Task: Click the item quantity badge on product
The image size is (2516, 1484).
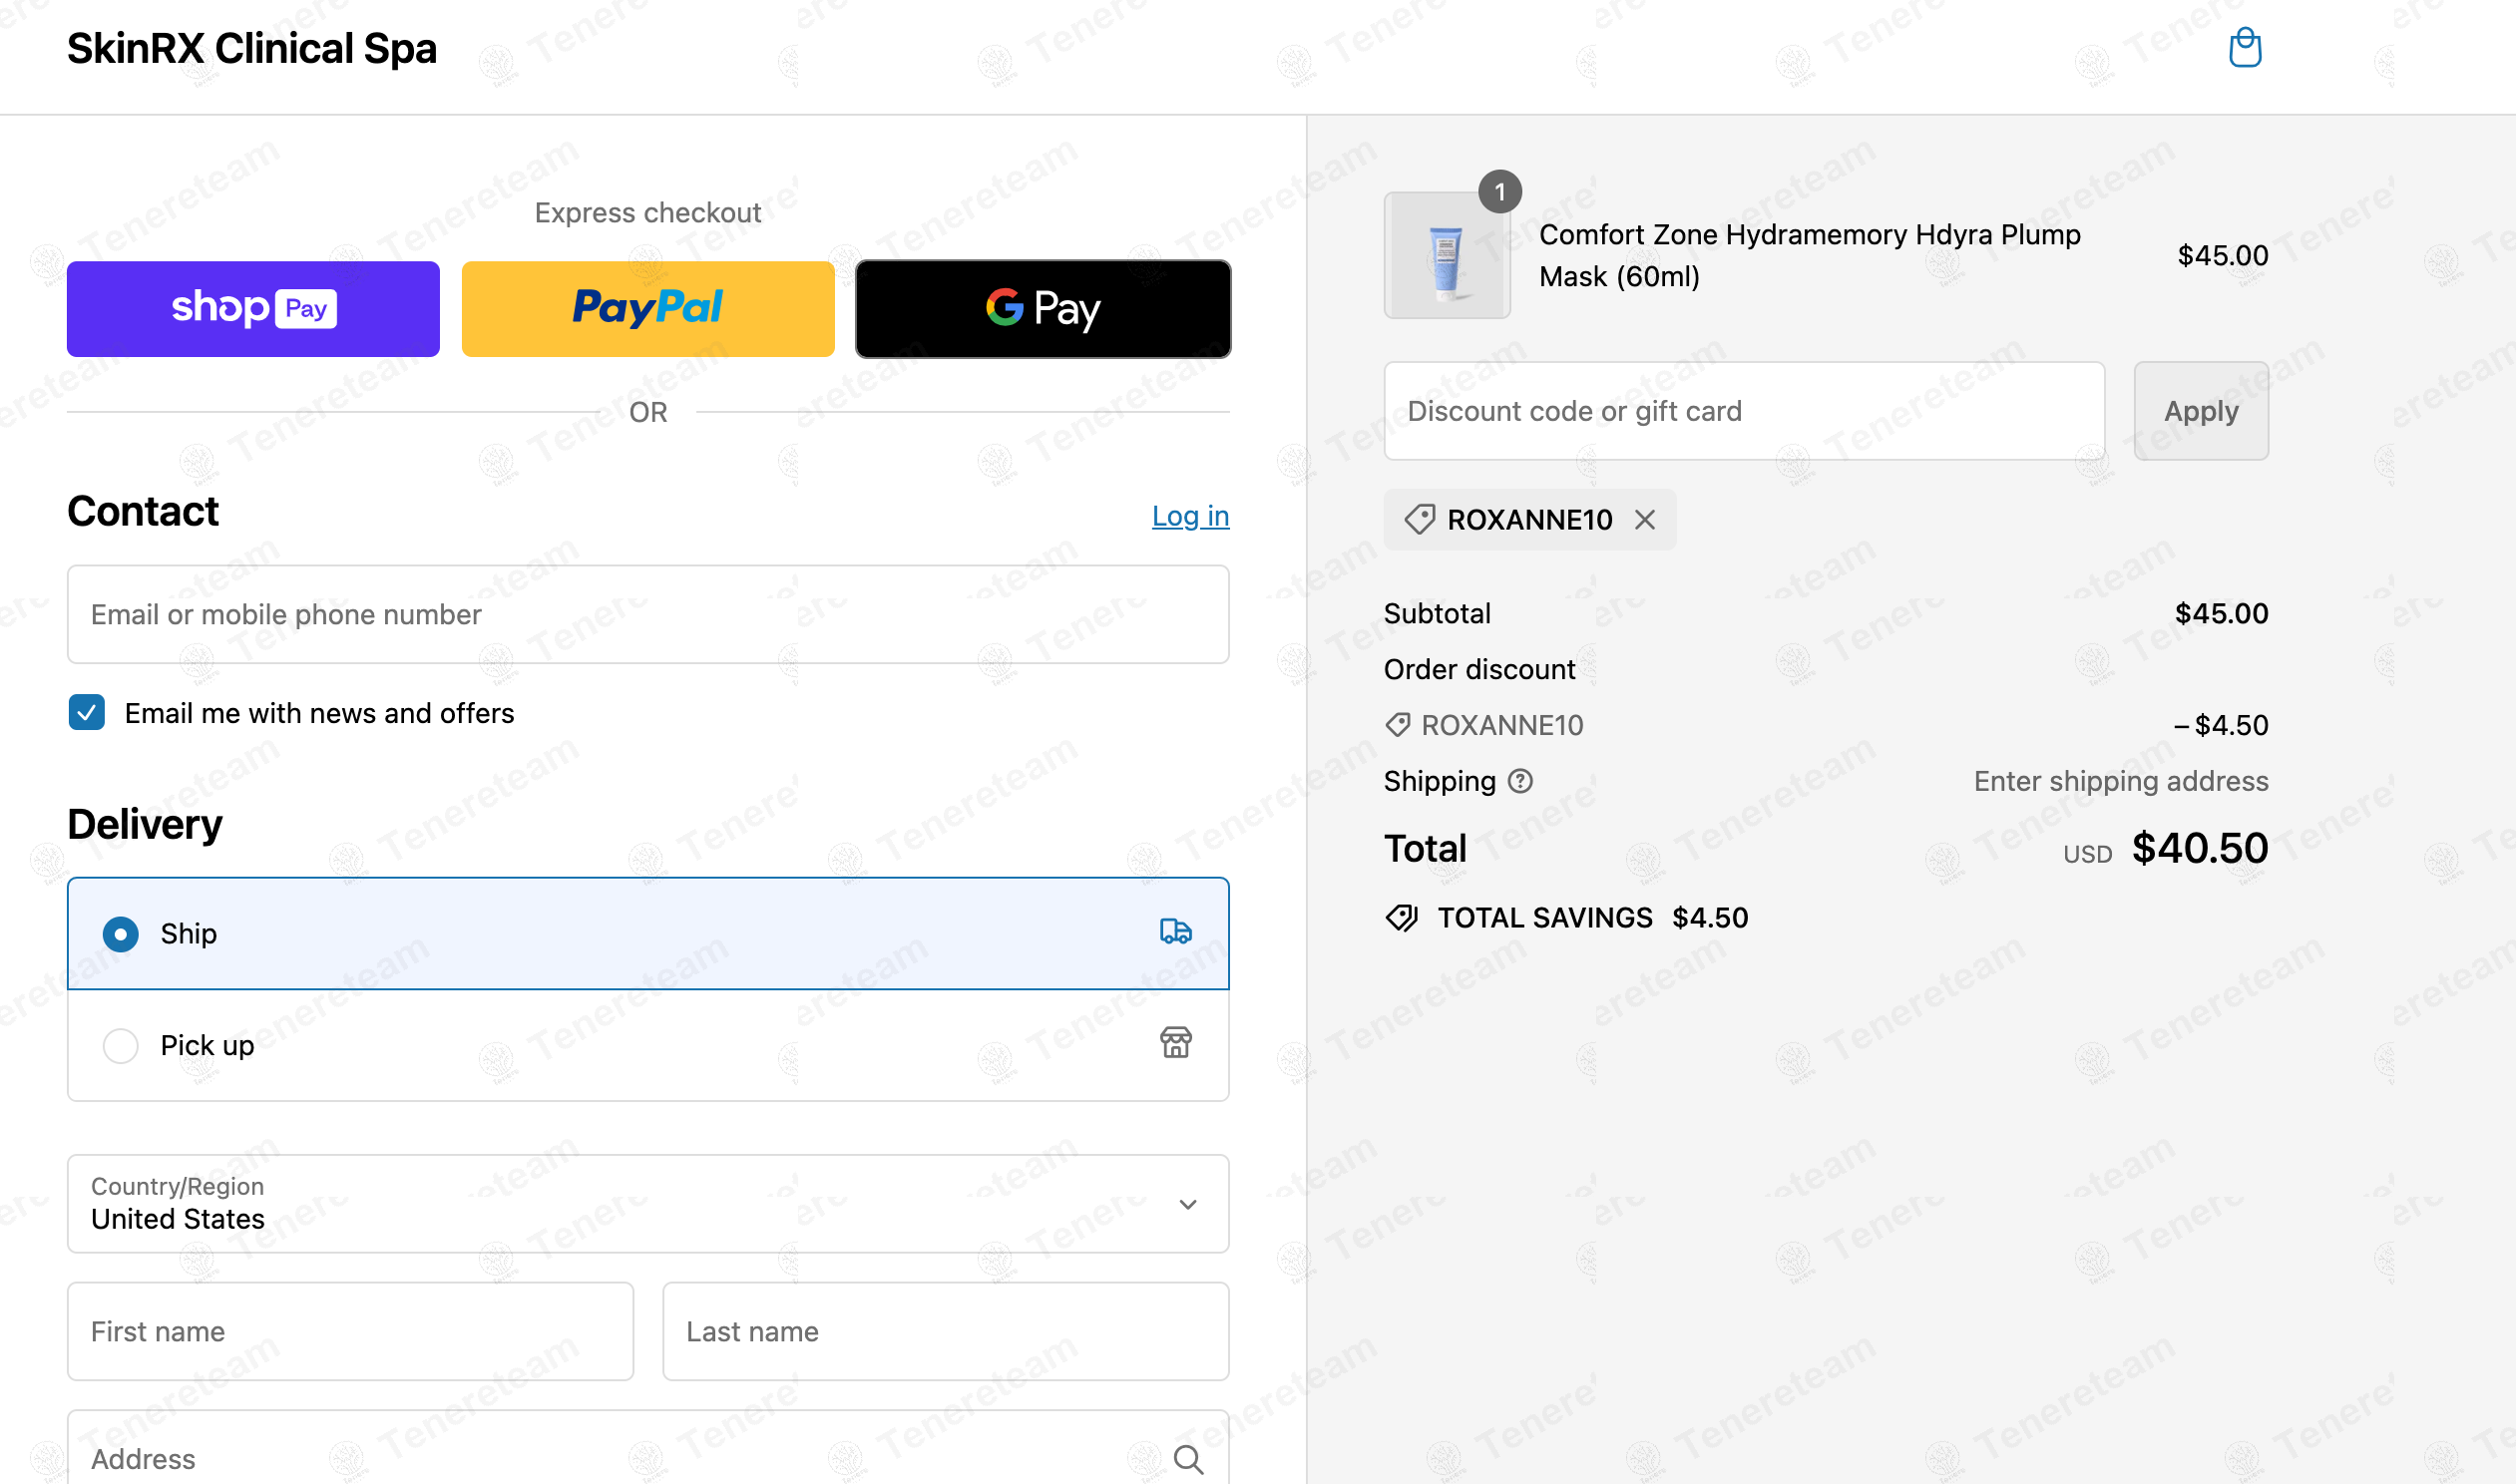Action: (1500, 191)
